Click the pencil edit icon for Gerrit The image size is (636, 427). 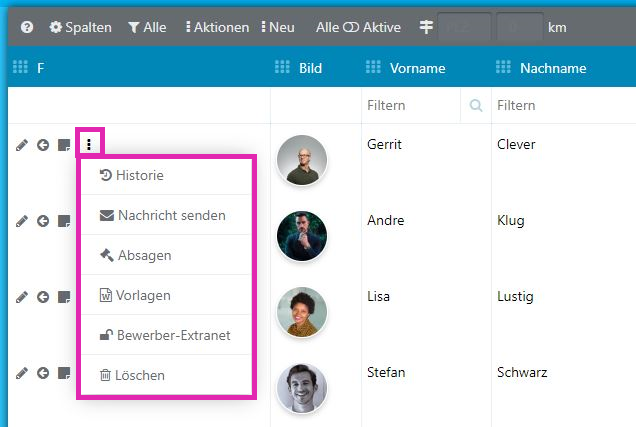tap(22, 145)
